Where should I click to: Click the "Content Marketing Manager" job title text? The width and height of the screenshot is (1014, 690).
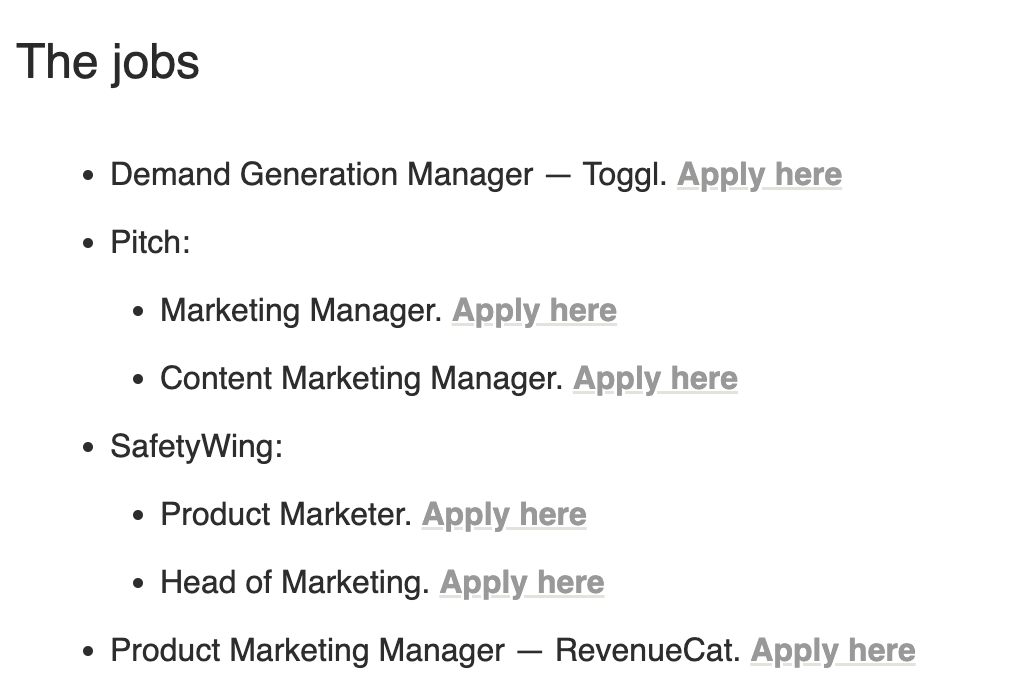click(360, 379)
